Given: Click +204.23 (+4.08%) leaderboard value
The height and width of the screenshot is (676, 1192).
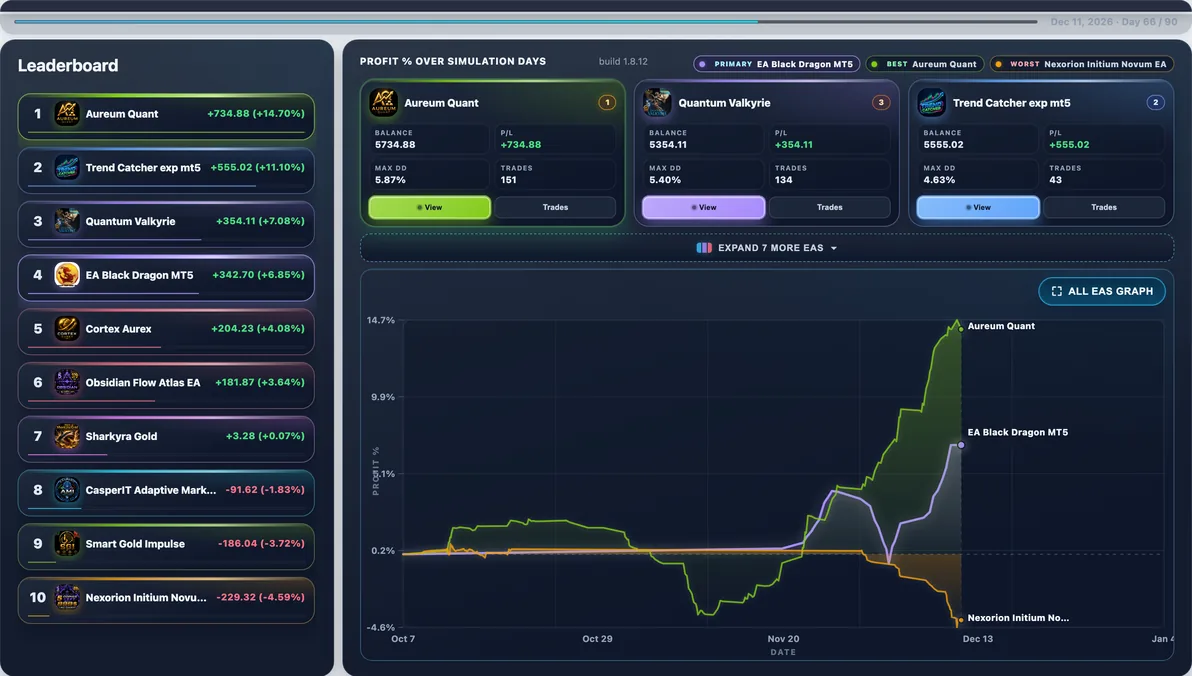Looking at the screenshot, I should [258, 328].
